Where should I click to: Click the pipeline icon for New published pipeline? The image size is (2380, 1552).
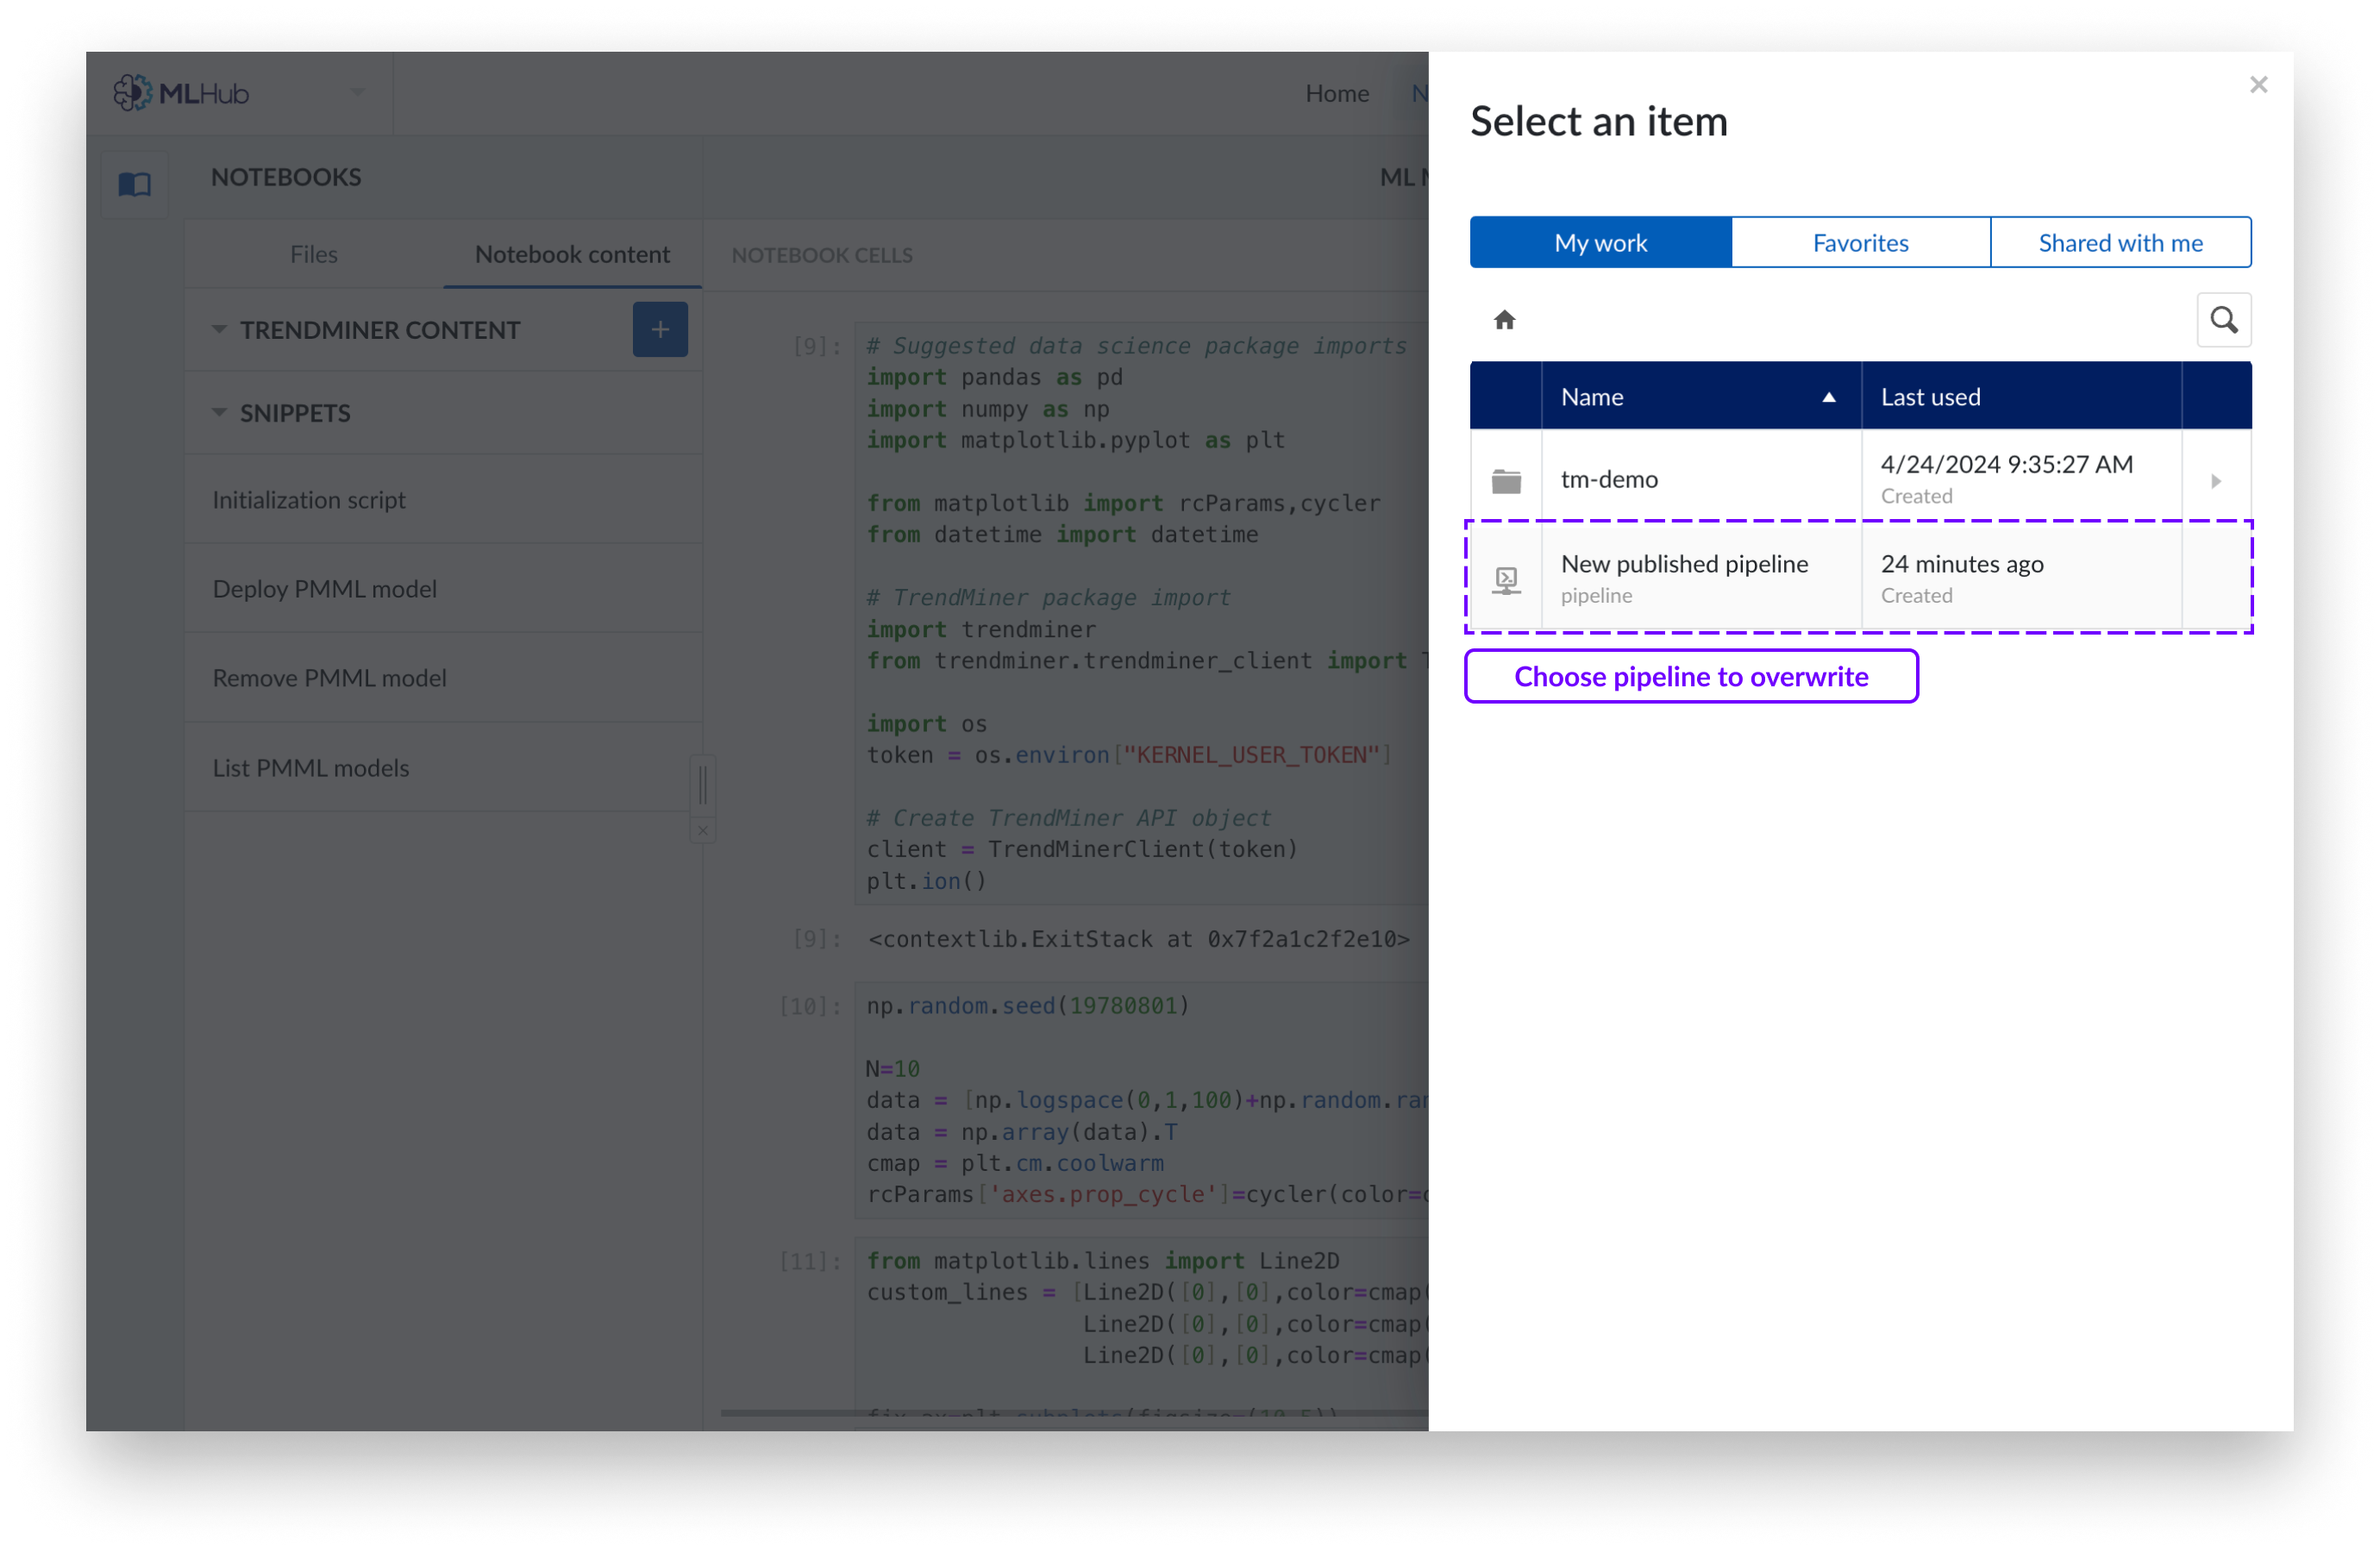pos(1506,579)
